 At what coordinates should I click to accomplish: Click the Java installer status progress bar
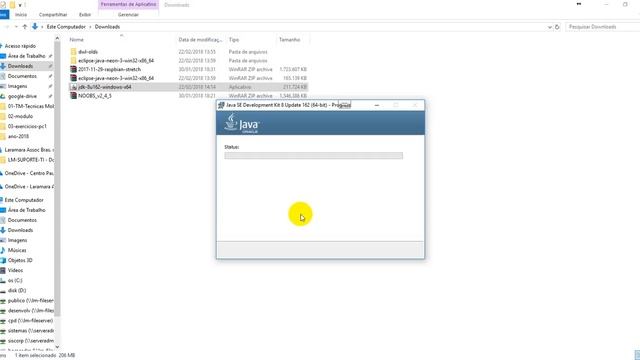(x=313, y=156)
